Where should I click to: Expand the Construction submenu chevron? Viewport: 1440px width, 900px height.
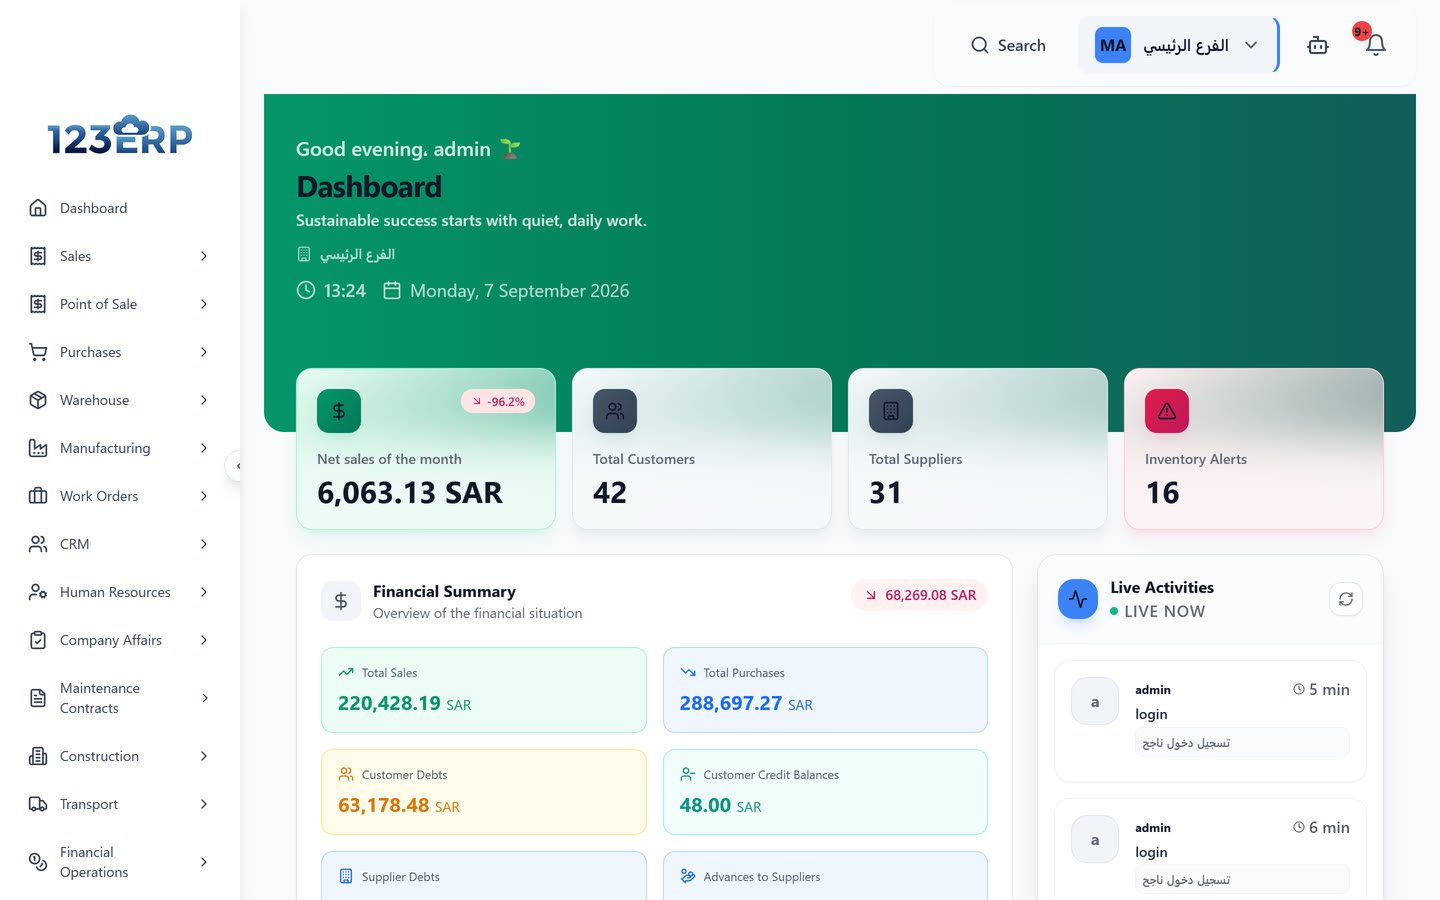tap(204, 756)
